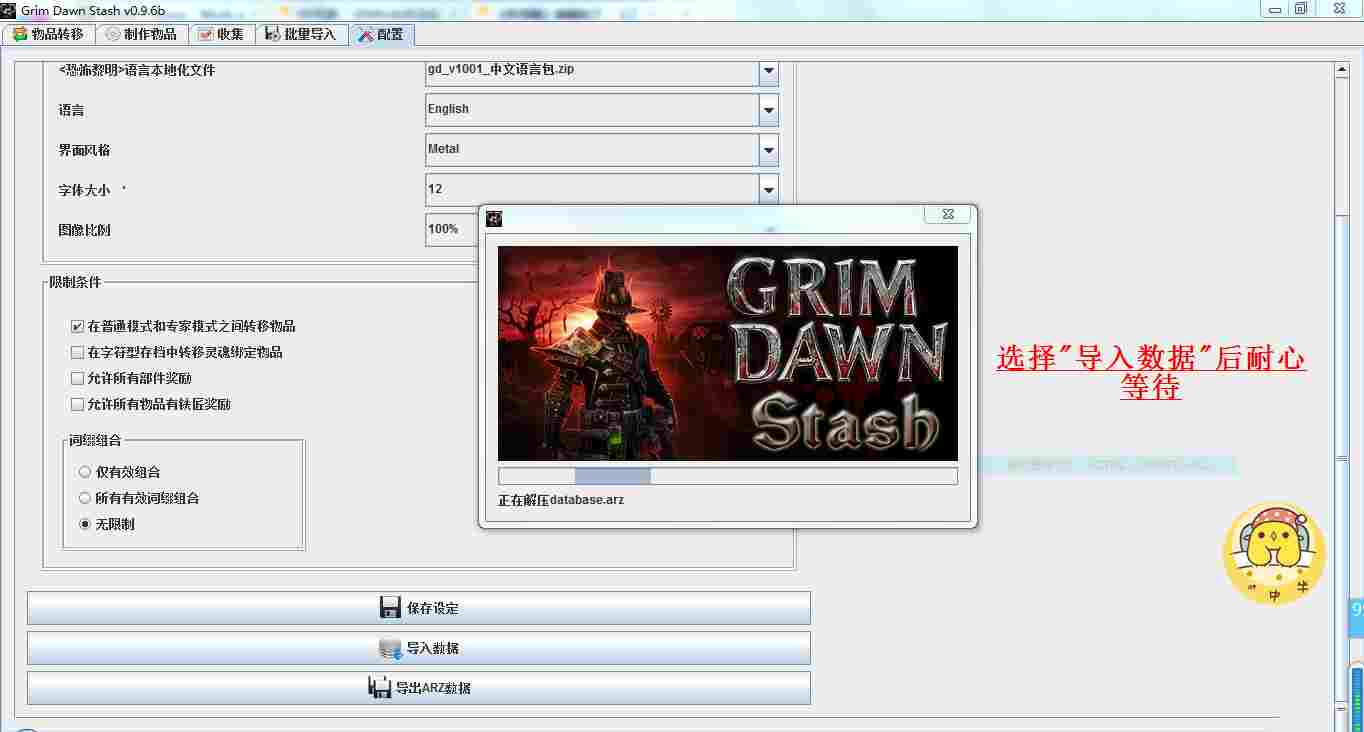
Task: Select 仅有效组合 radio button
Action: point(85,472)
